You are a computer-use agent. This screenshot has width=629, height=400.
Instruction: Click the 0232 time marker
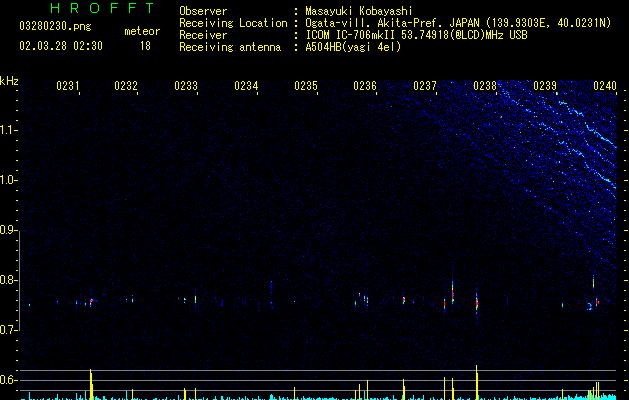(126, 86)
